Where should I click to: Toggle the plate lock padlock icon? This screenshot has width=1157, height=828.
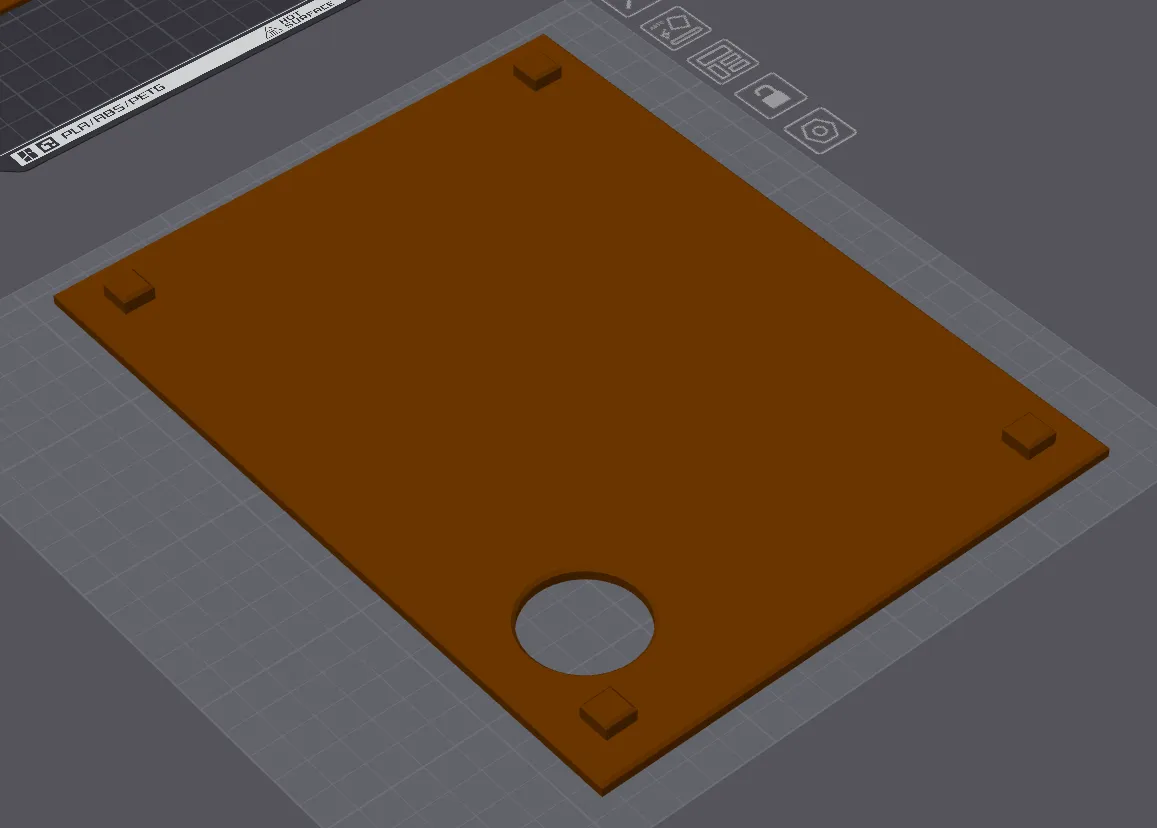point(770,96)
